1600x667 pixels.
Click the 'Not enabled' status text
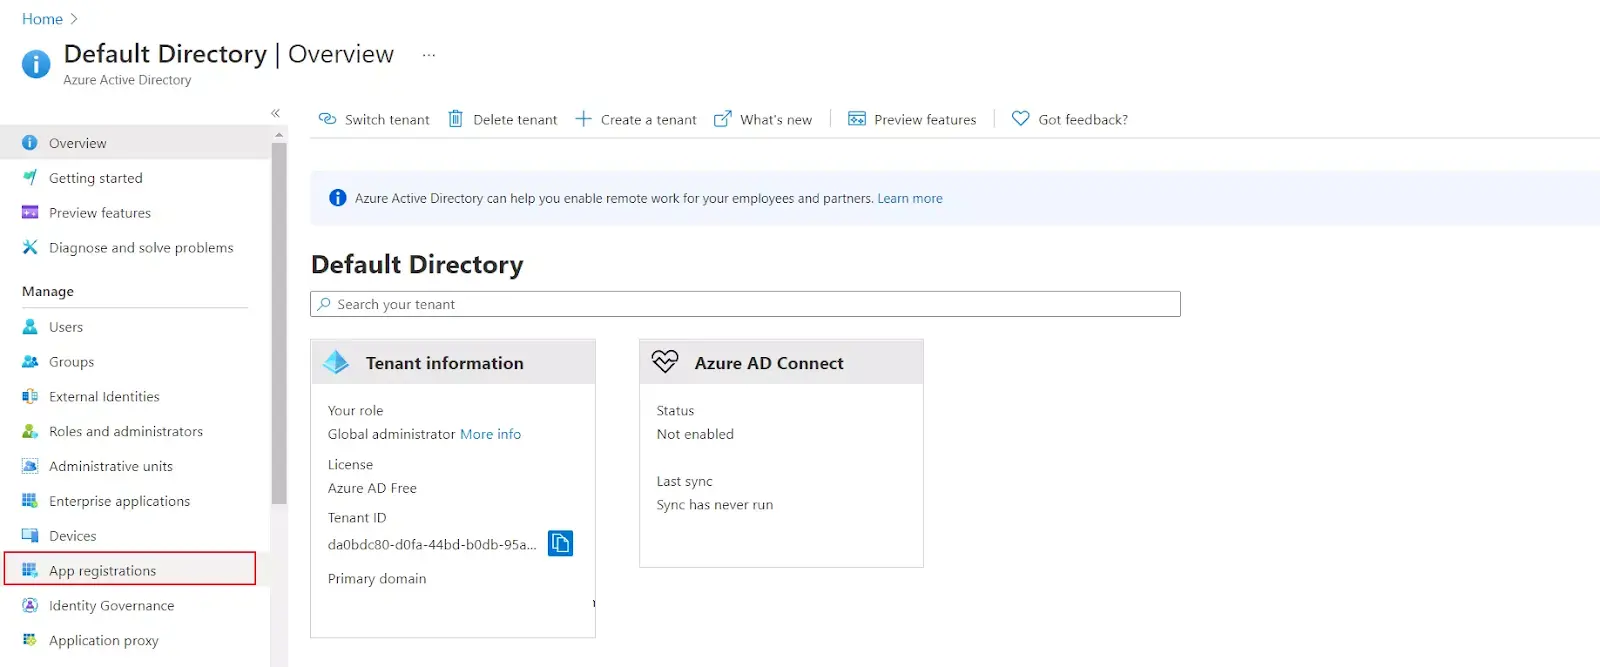point(695,434)
